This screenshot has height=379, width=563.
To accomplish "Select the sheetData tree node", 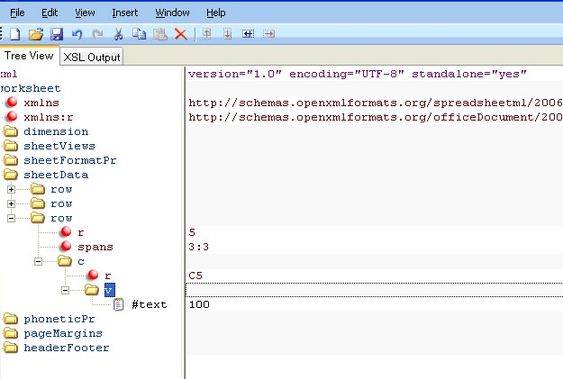I will (56, 175).
